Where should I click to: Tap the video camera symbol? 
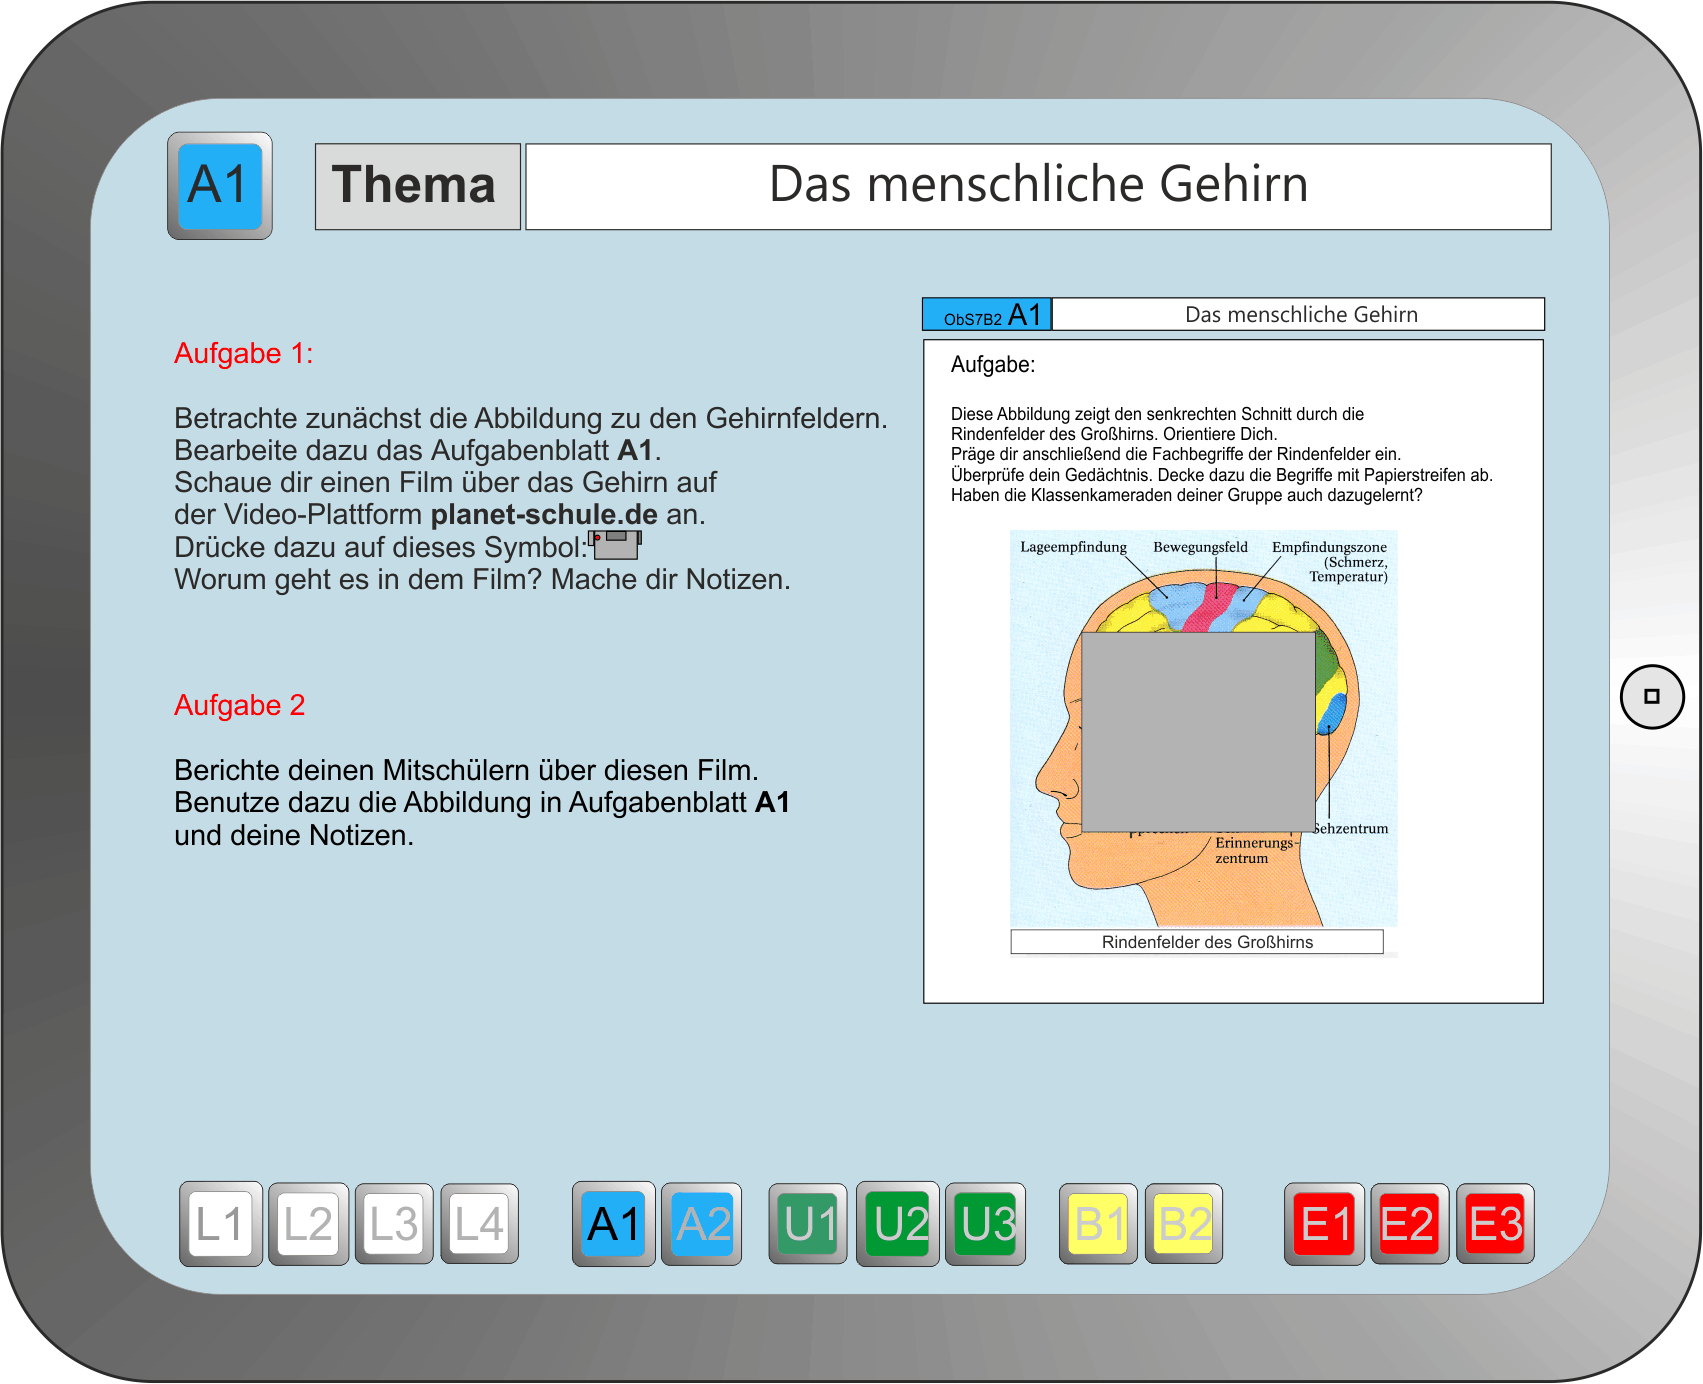615,545
